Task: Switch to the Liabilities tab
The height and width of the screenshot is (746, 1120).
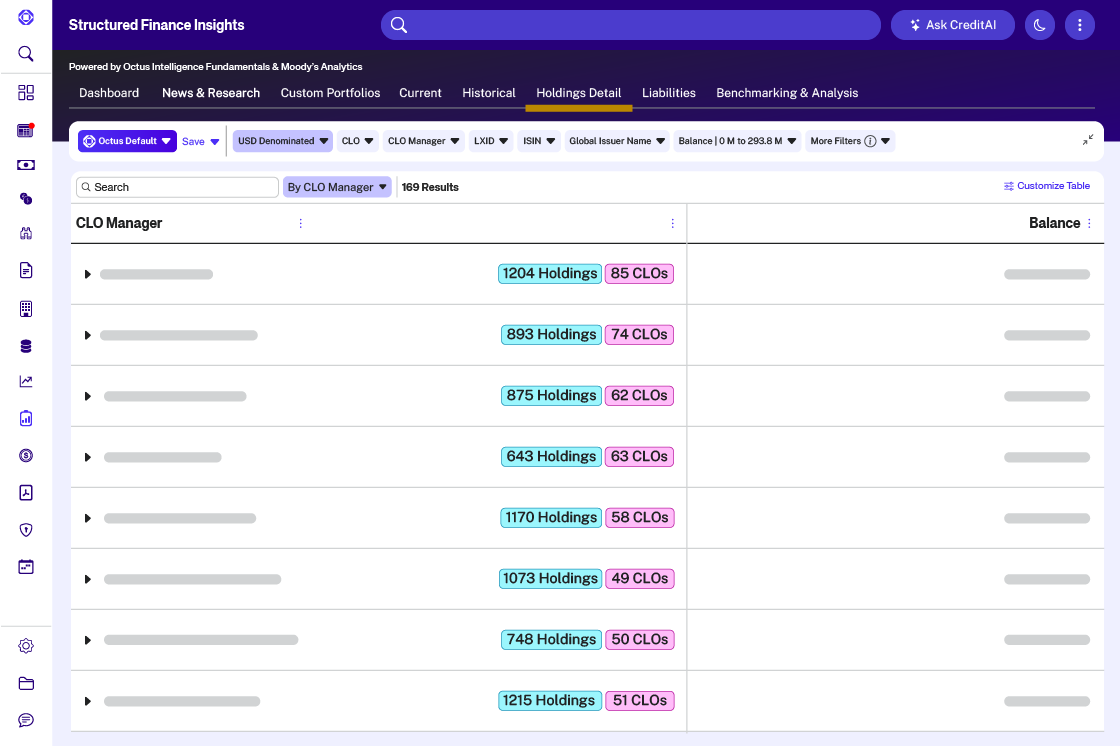Action: pyautogui.click(x=669, y=93)
